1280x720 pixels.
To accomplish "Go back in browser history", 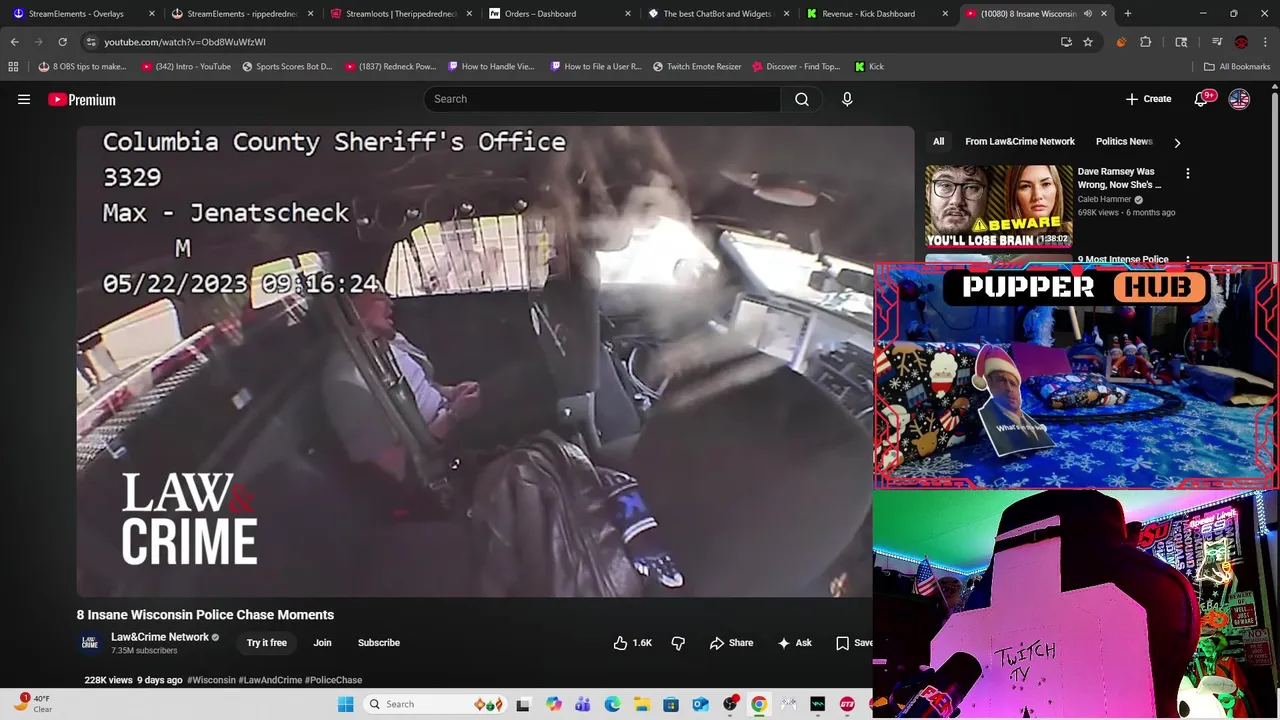I will (x=15, y=42).
